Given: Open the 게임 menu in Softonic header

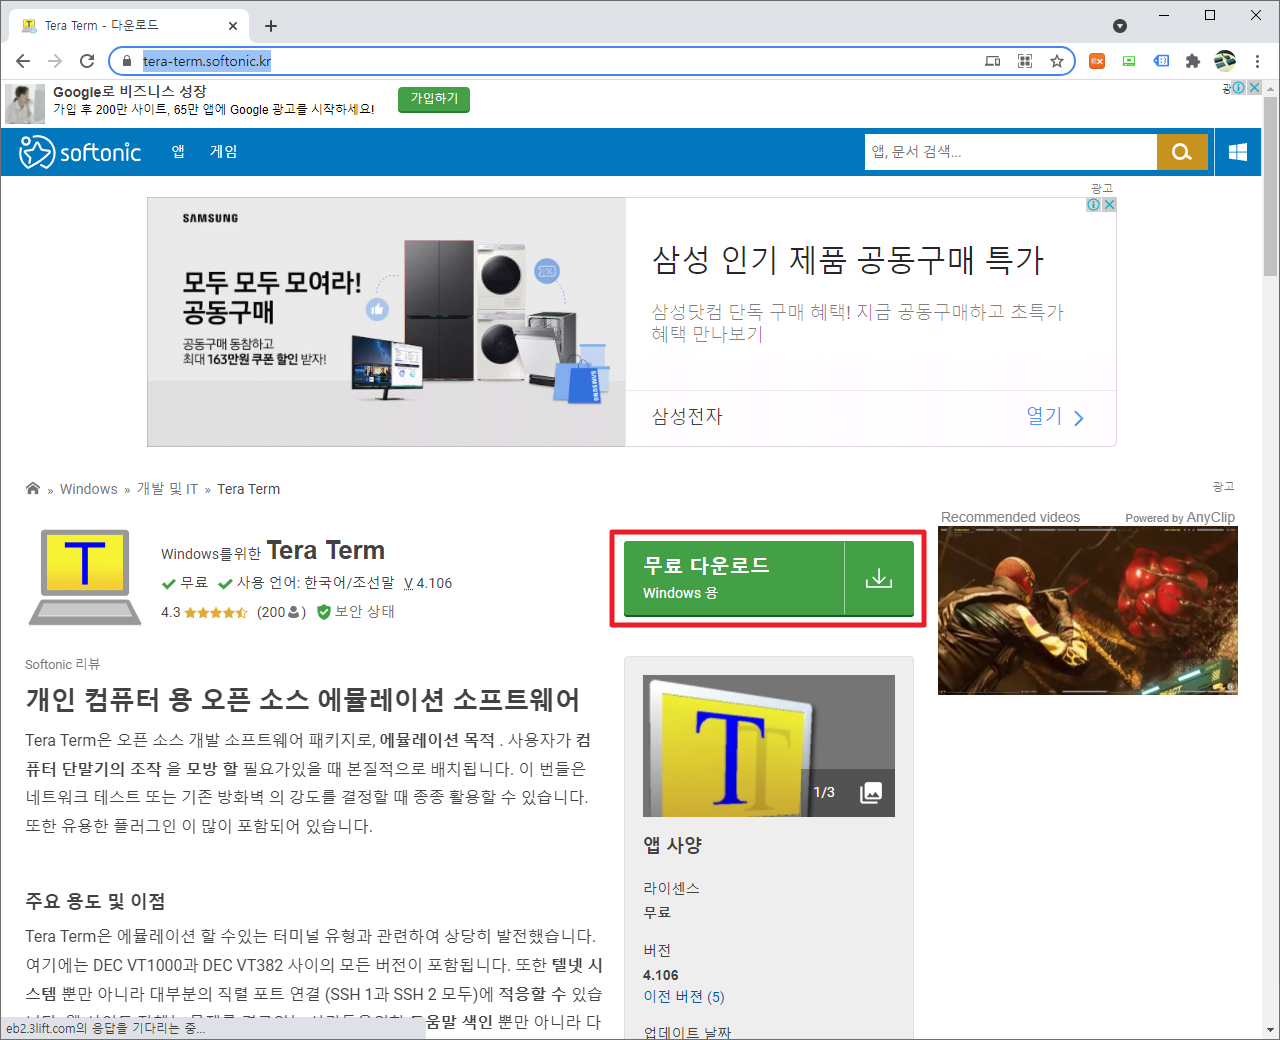Looking at the screenshot, I should click(223, 152).
